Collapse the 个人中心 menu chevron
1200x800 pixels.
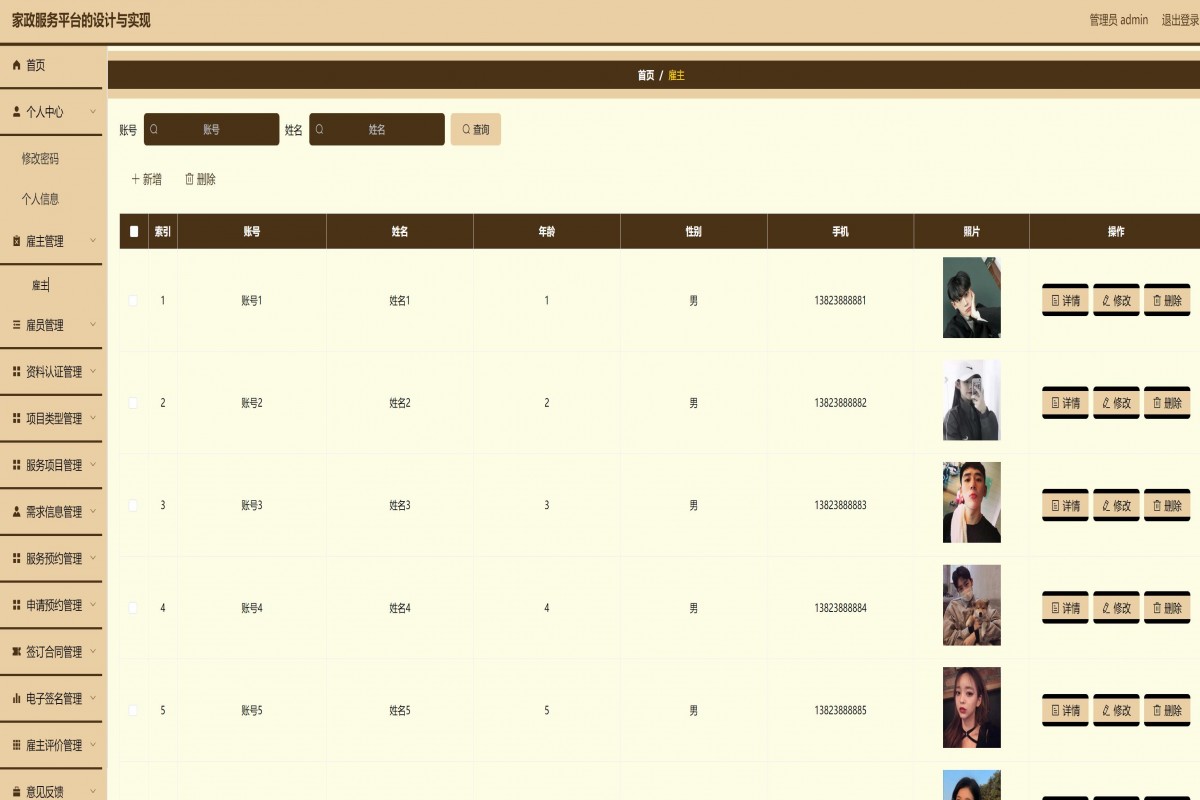93,111
